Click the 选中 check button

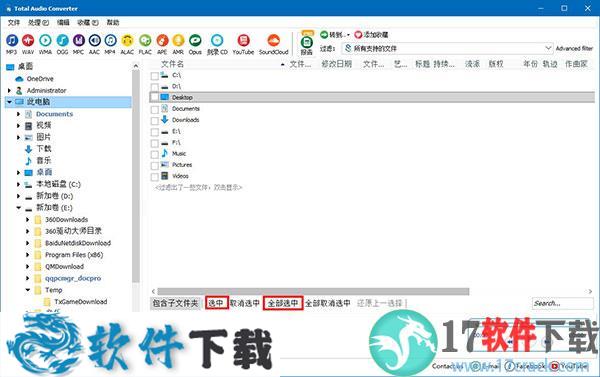point(217,303)
